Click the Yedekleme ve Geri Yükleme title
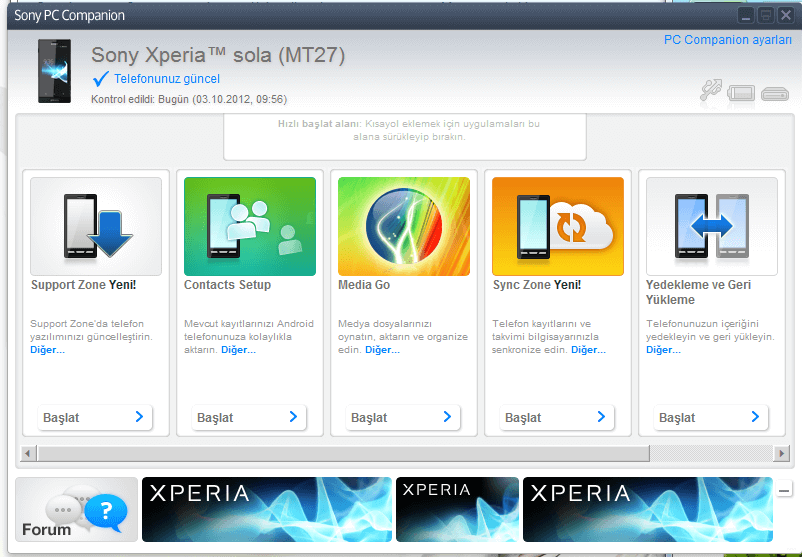This screenshot has height=557, width=802. pos(698,292)
